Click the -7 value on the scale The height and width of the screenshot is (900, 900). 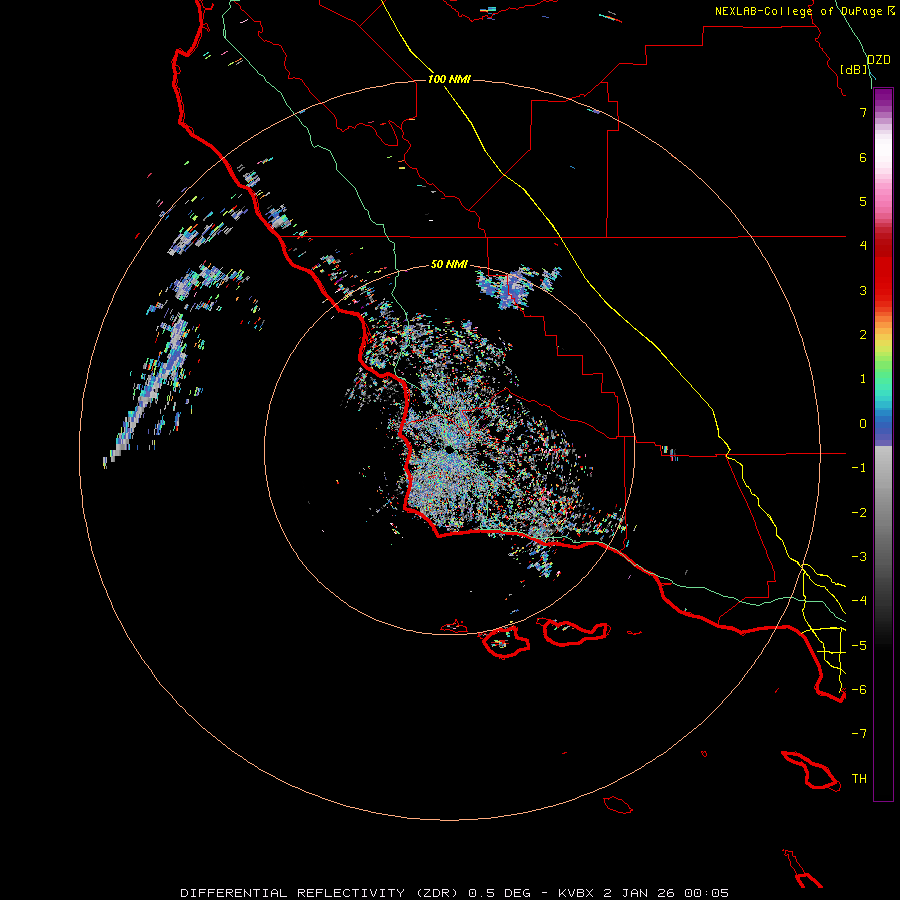(859, 734)
